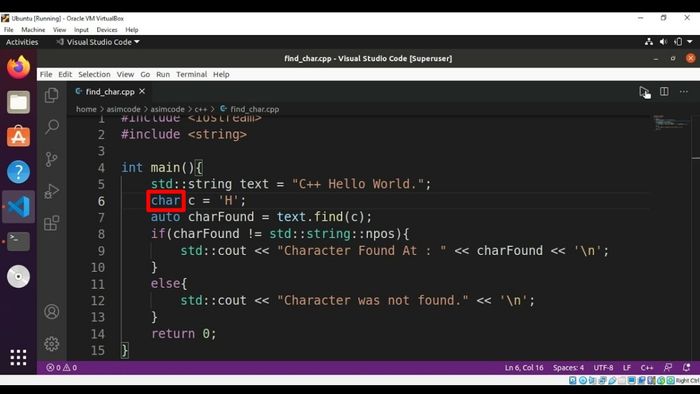
Task: Open the Run menu
Action: pos(163,75)
